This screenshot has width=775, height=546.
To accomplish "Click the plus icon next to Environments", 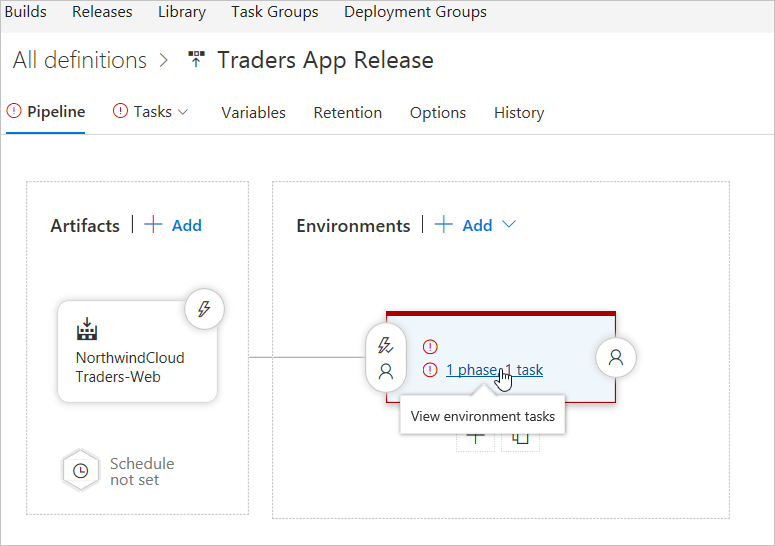I will point(444,224).
